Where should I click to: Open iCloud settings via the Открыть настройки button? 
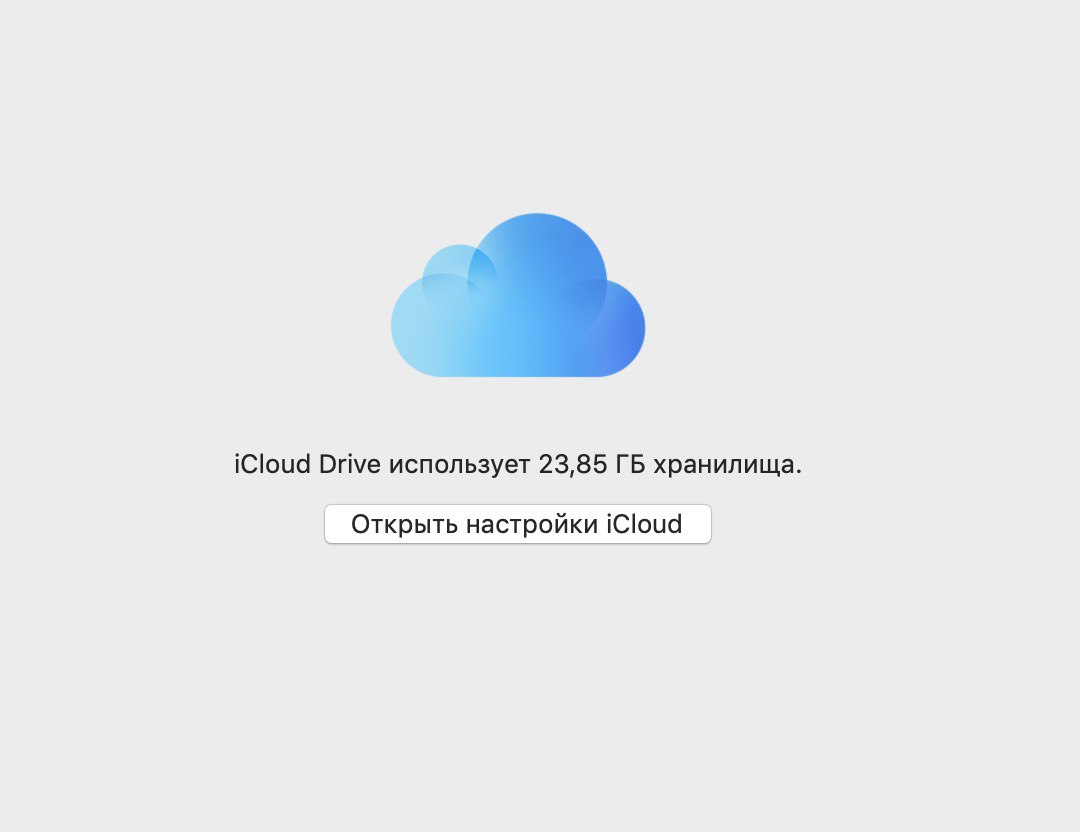tap(518, 524)
